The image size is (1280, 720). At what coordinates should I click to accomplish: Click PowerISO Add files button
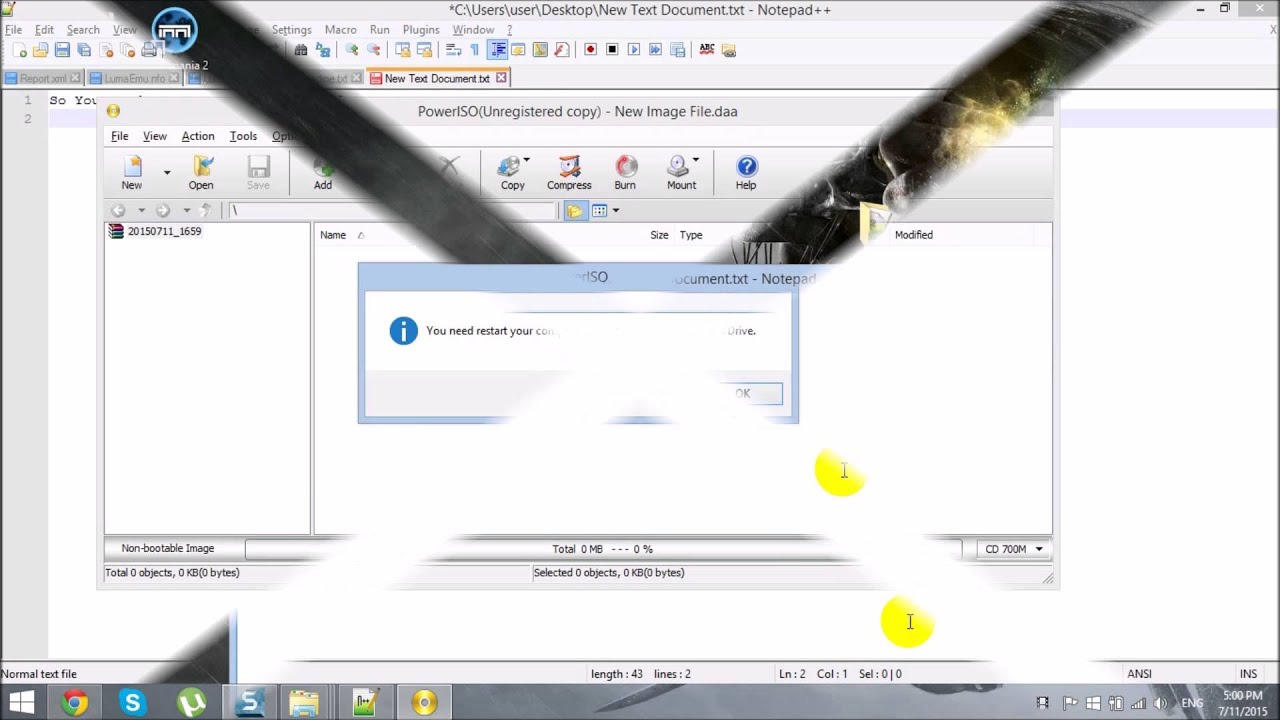coord(322,173)
